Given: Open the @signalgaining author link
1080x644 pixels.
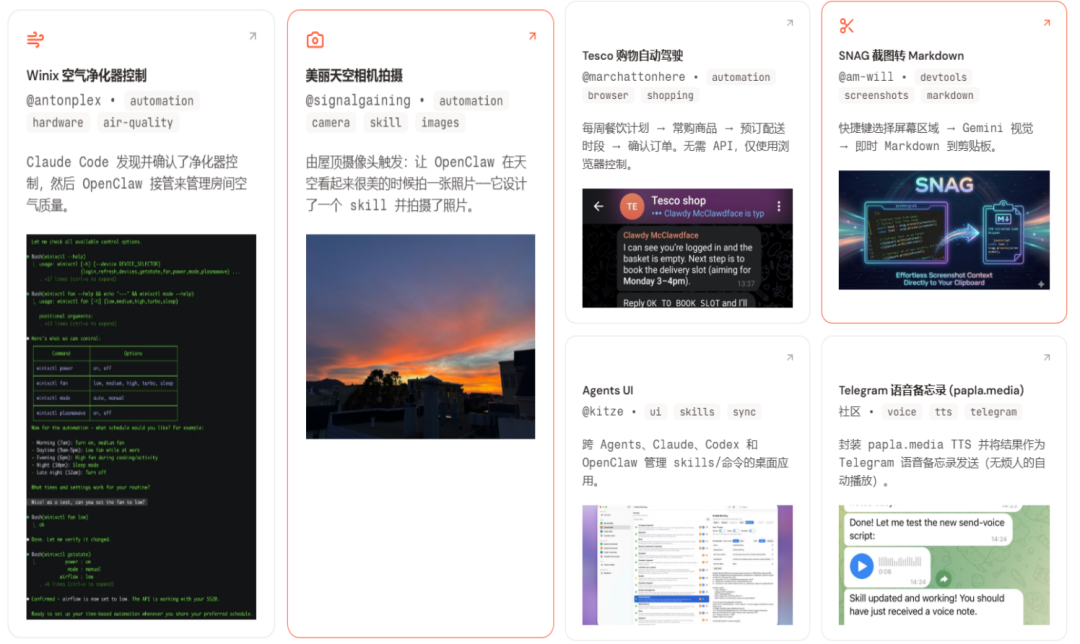Looking at the screenshot, I should [x=358, y=101].
